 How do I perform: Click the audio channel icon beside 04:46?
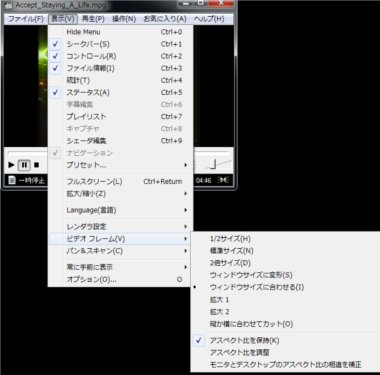pyautogui.click(x=223, y=180)
